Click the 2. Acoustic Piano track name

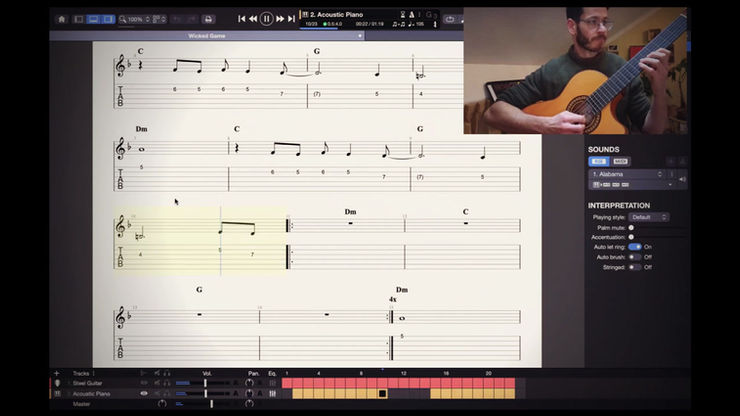click(x=336, y=15)
